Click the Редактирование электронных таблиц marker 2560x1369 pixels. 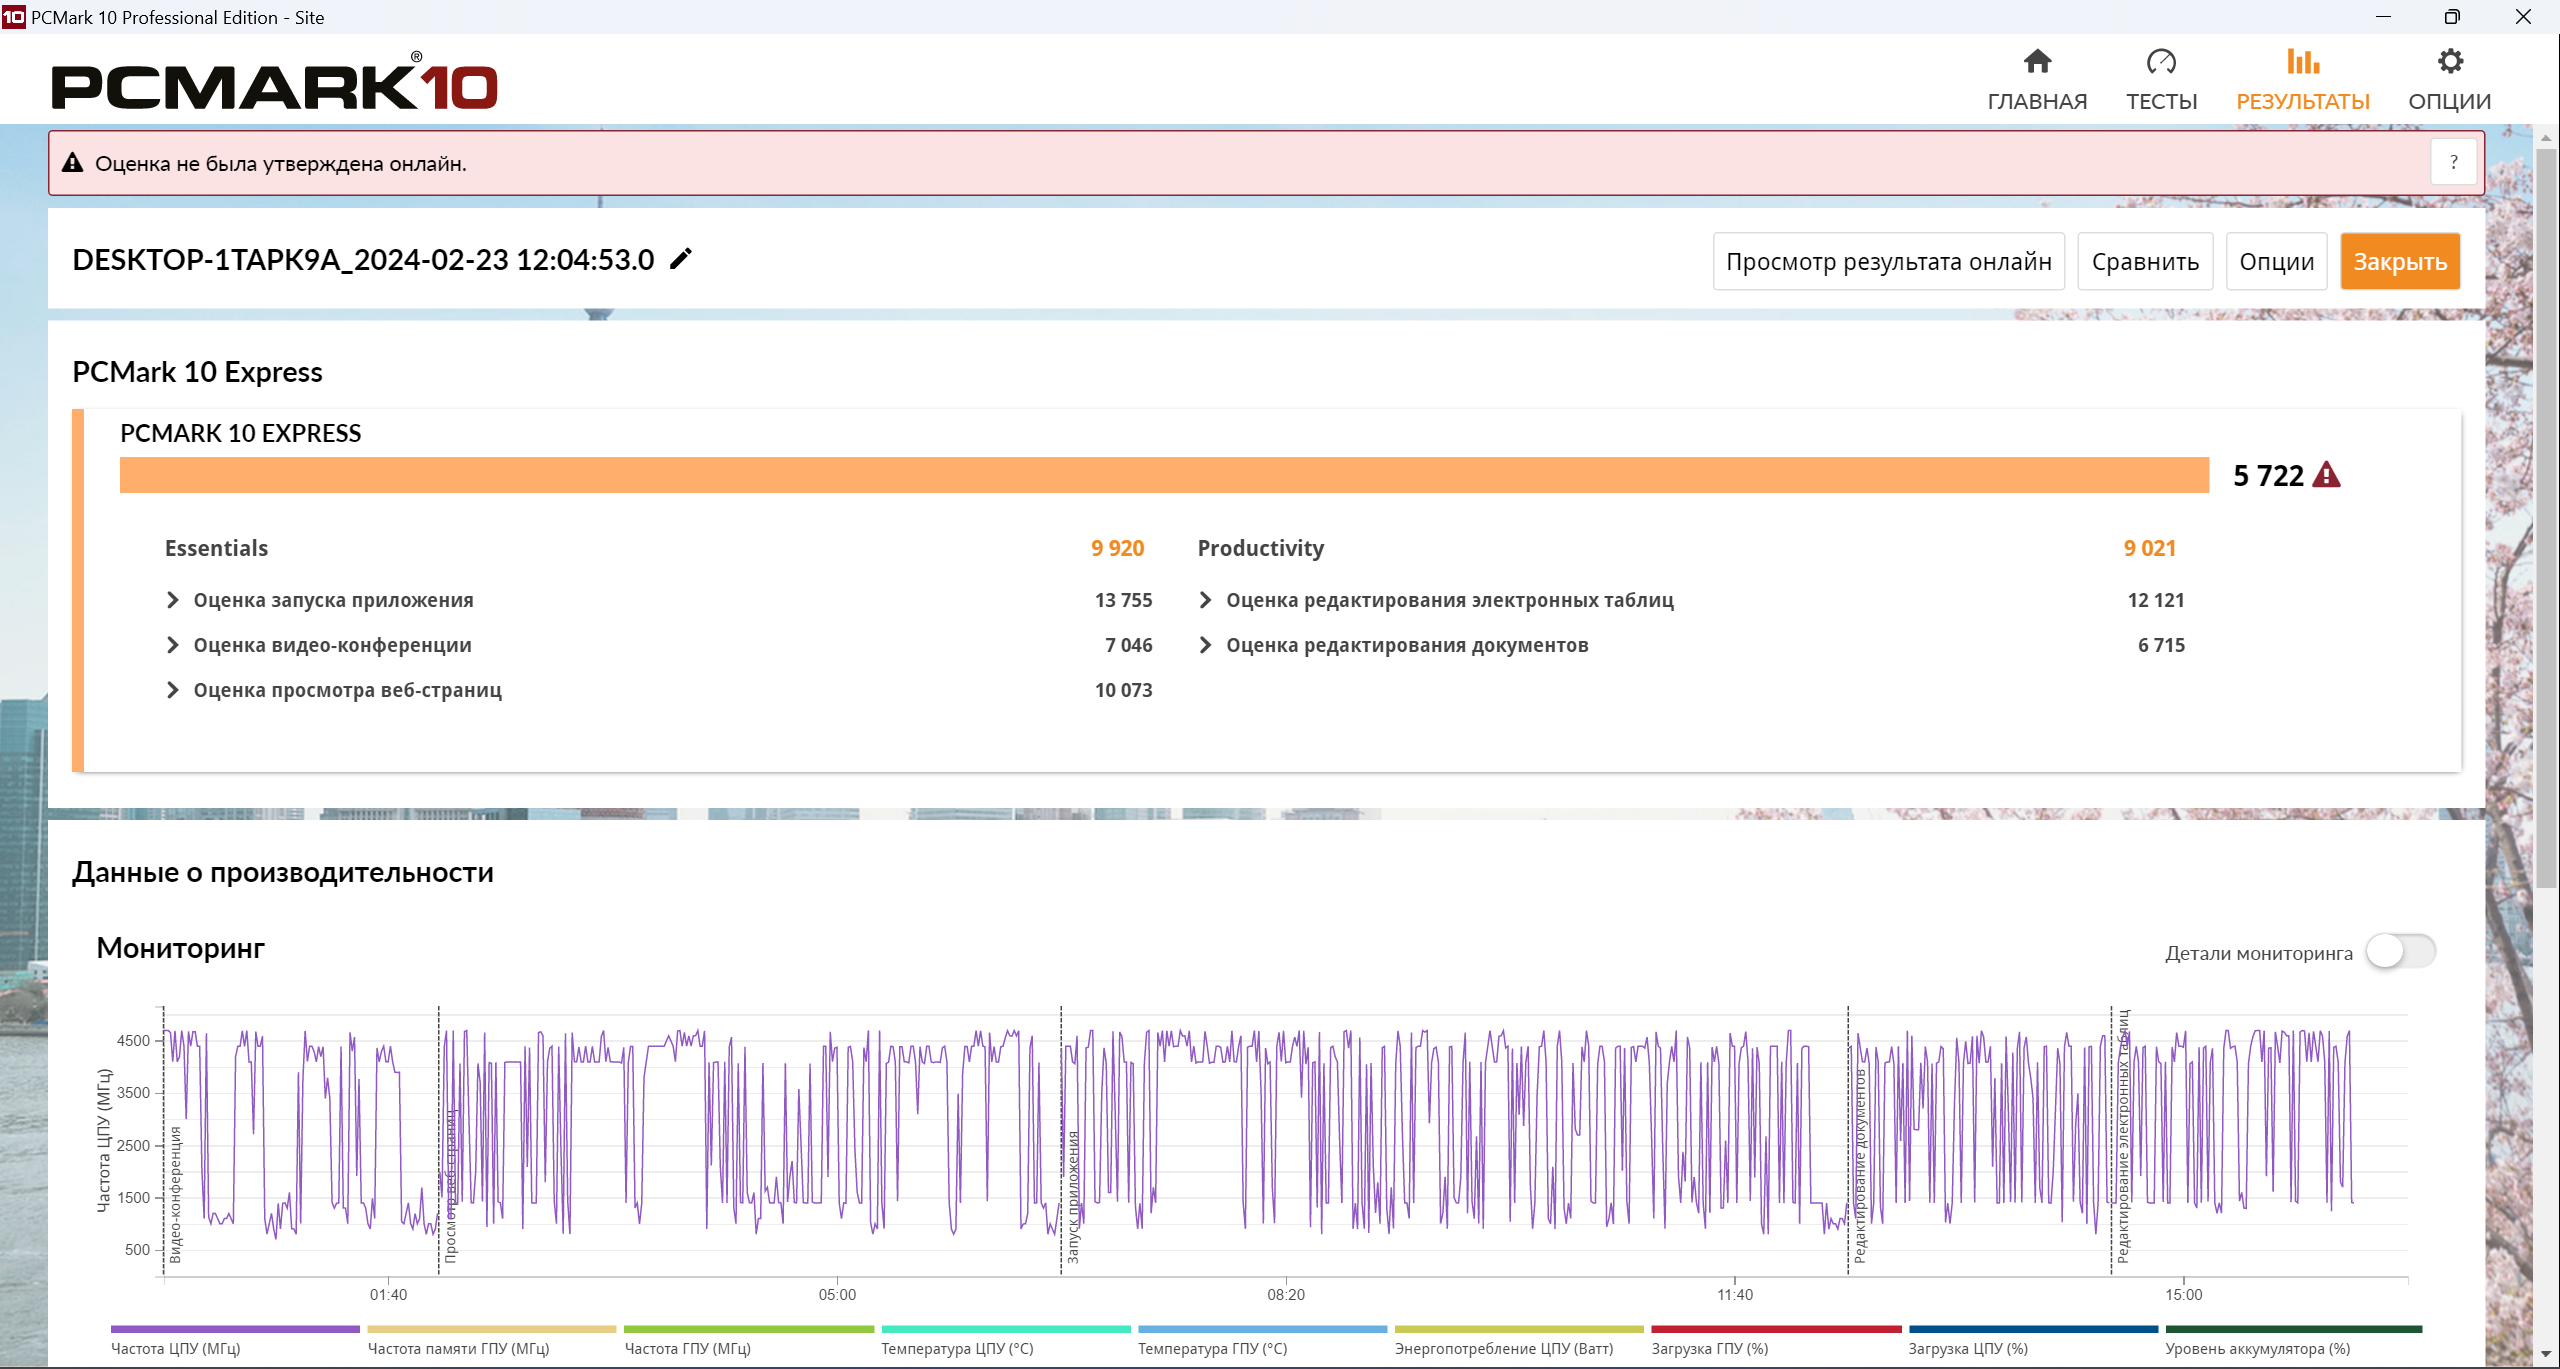[x=2123, y=1136]
